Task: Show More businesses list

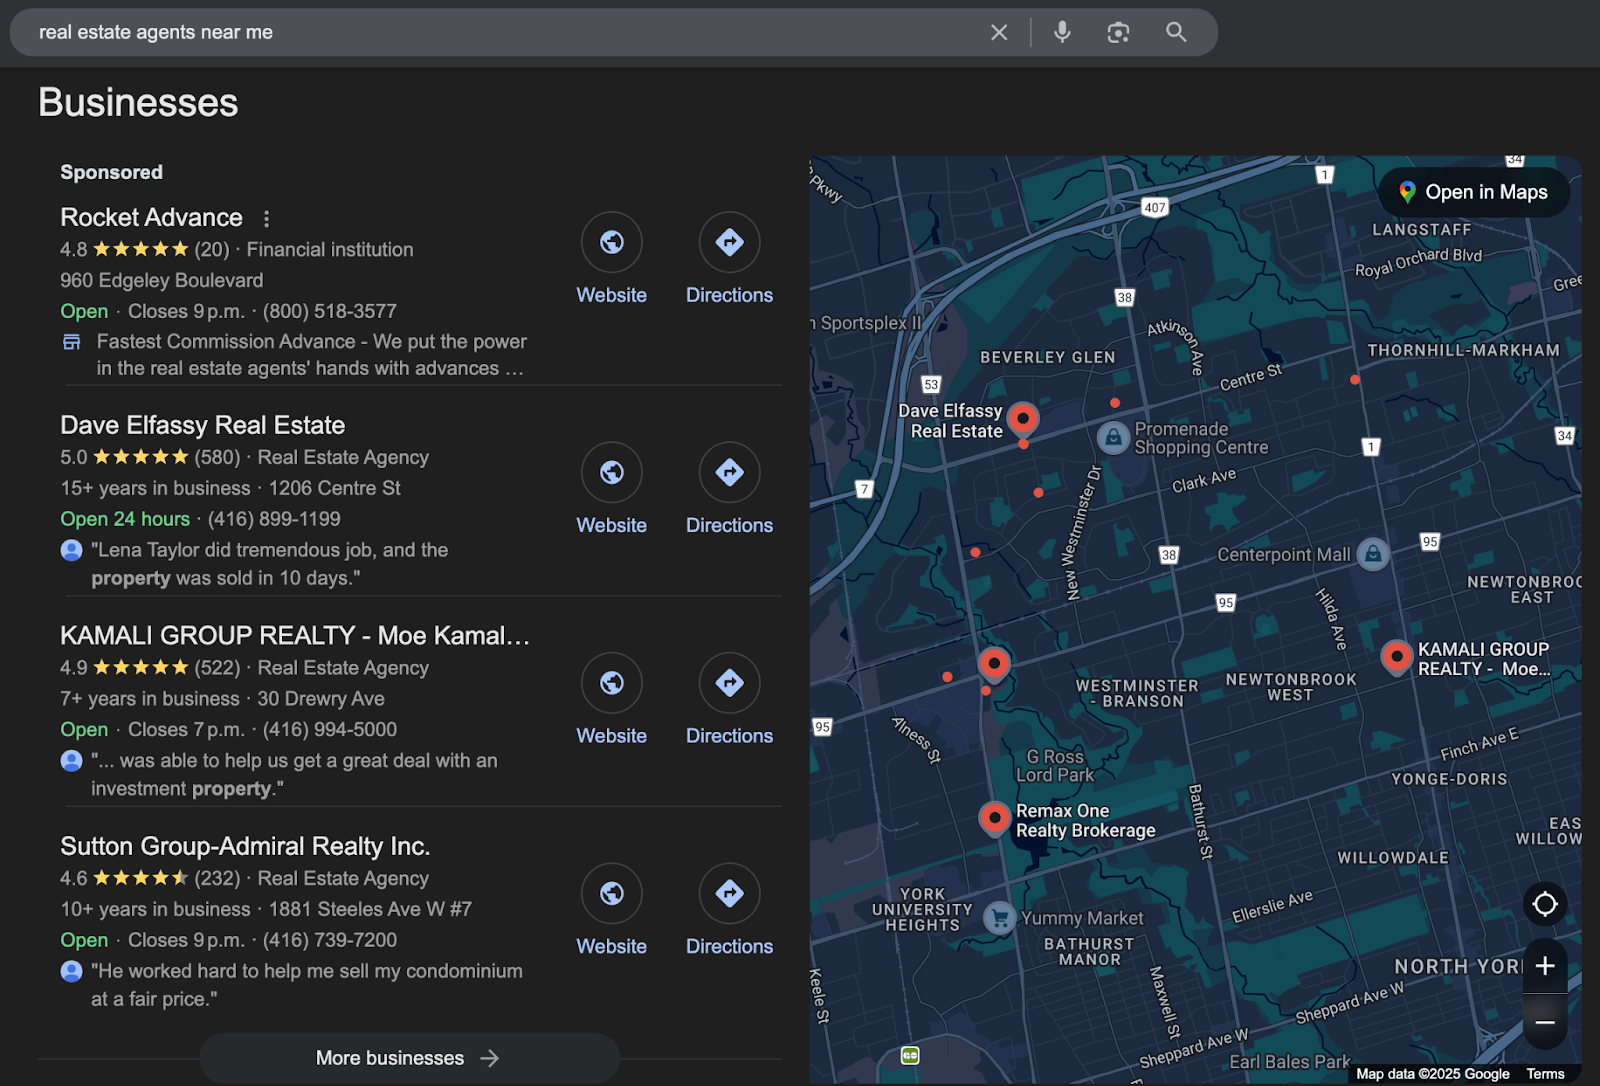Action: point(409,1058)
